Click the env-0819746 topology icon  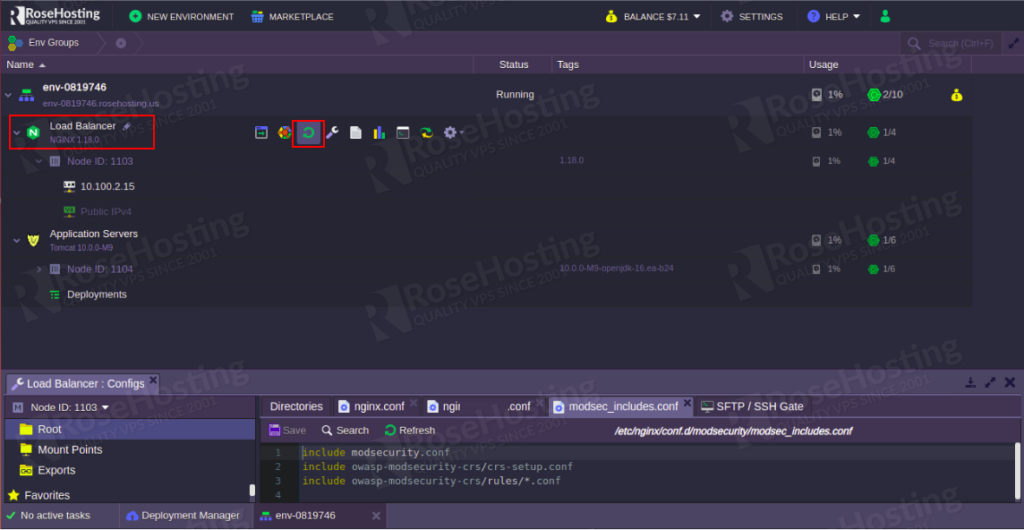coord(25,95)
